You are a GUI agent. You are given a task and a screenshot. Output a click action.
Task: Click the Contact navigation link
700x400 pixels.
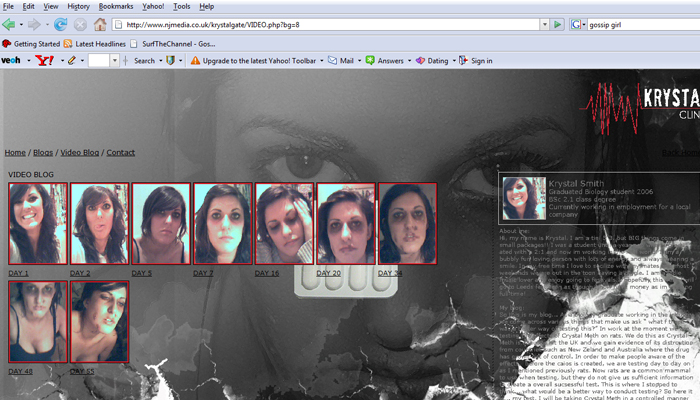(x=121, y=152)
